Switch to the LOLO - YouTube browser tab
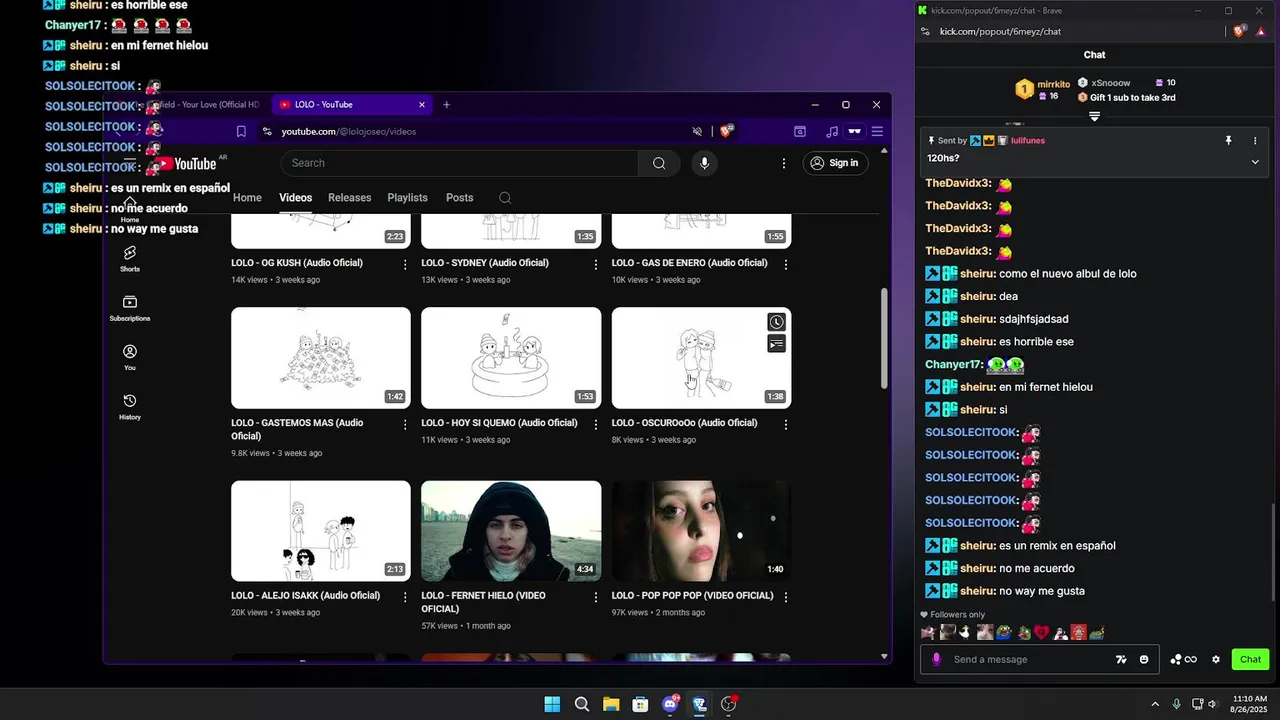Screen dimensions: 1280x720 point(352,104)
